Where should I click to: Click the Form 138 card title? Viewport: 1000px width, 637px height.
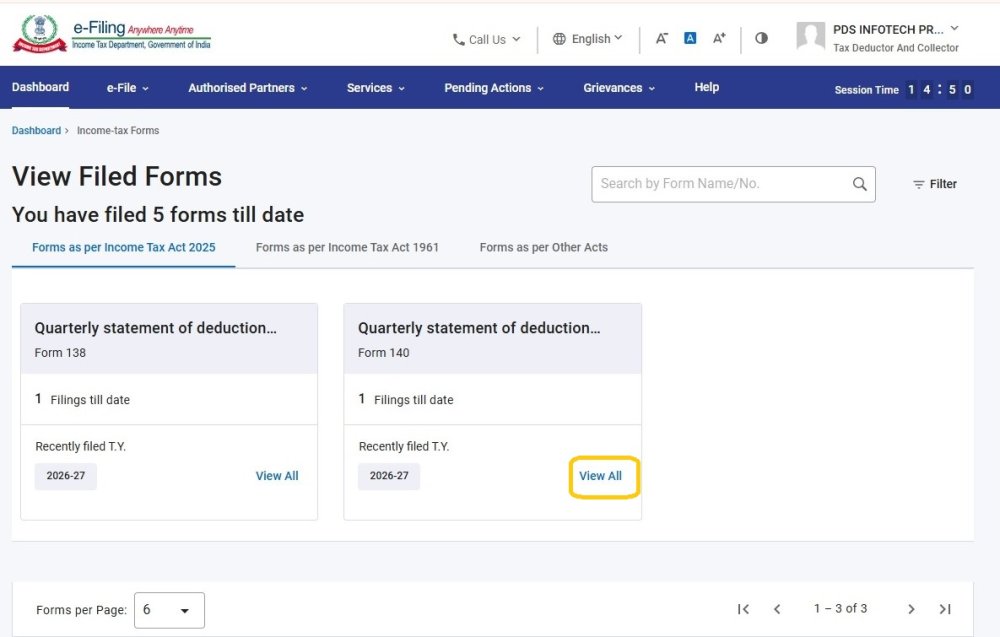click(156, 328)
